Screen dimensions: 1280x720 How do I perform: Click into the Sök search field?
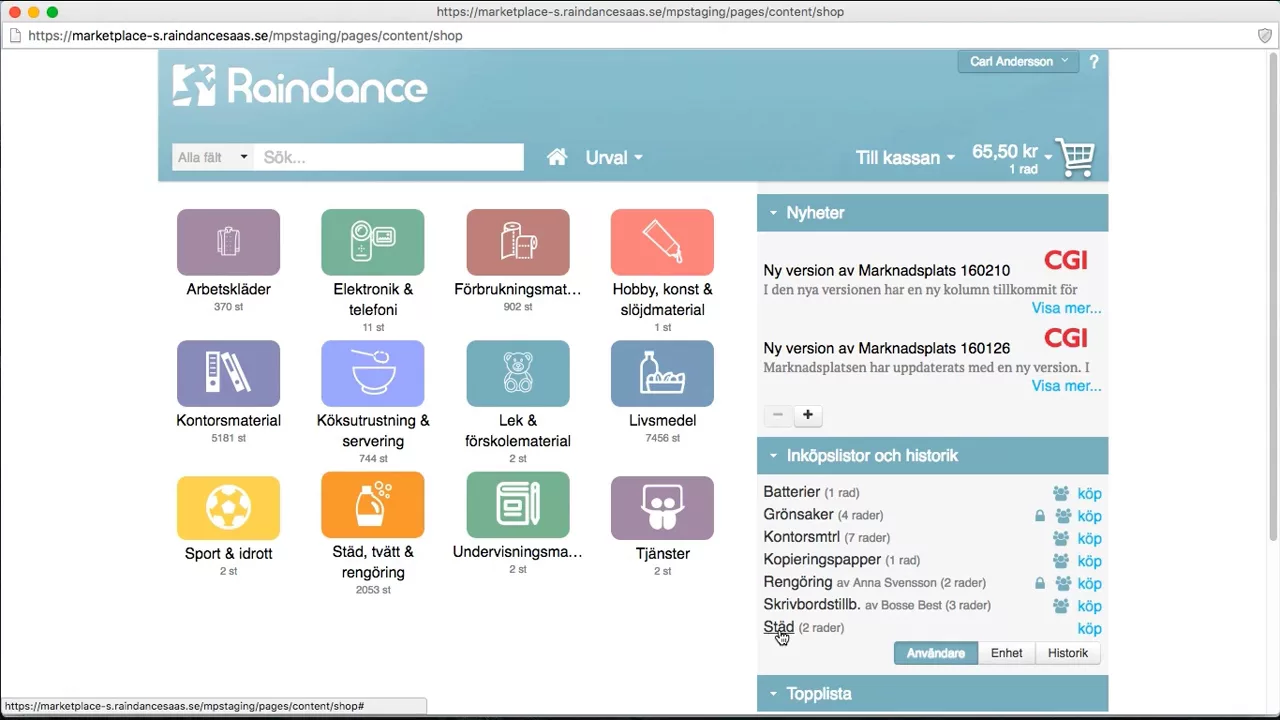pos(388,157)
